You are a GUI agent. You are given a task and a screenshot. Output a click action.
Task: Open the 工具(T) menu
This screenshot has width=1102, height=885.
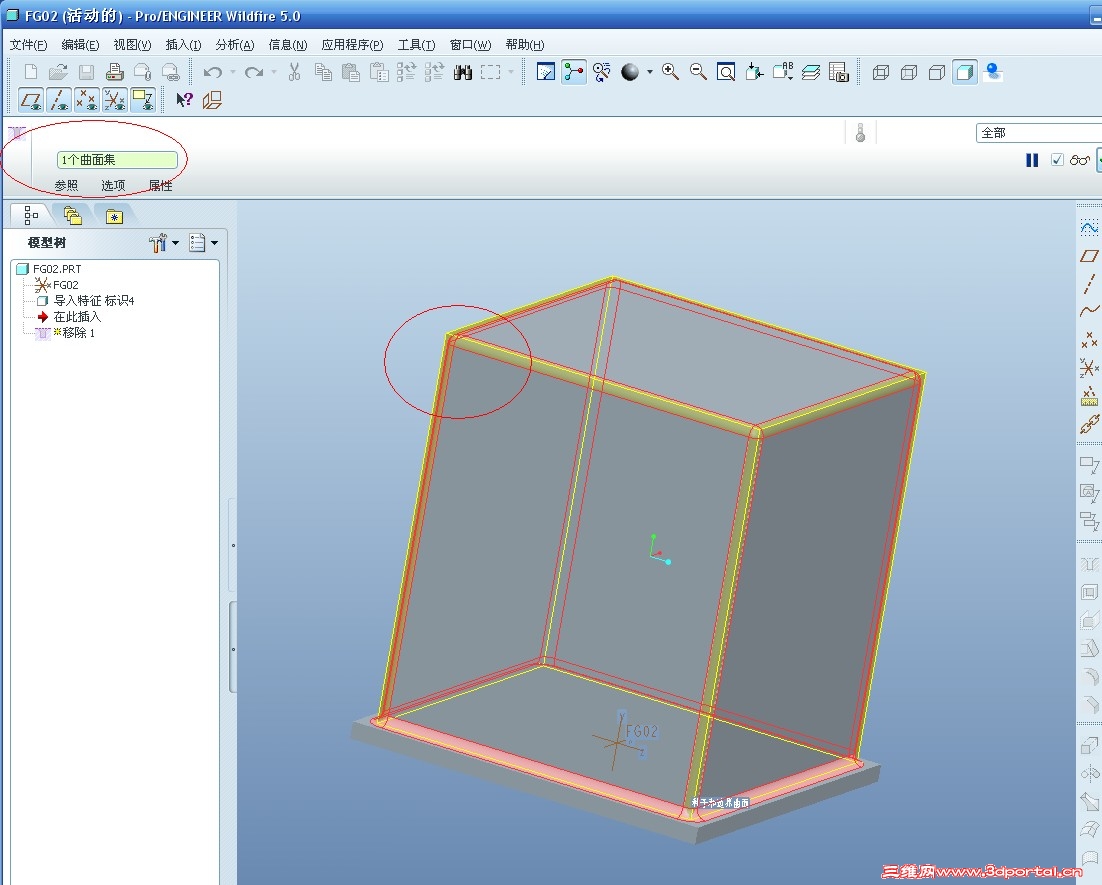[x=416, y=45]
